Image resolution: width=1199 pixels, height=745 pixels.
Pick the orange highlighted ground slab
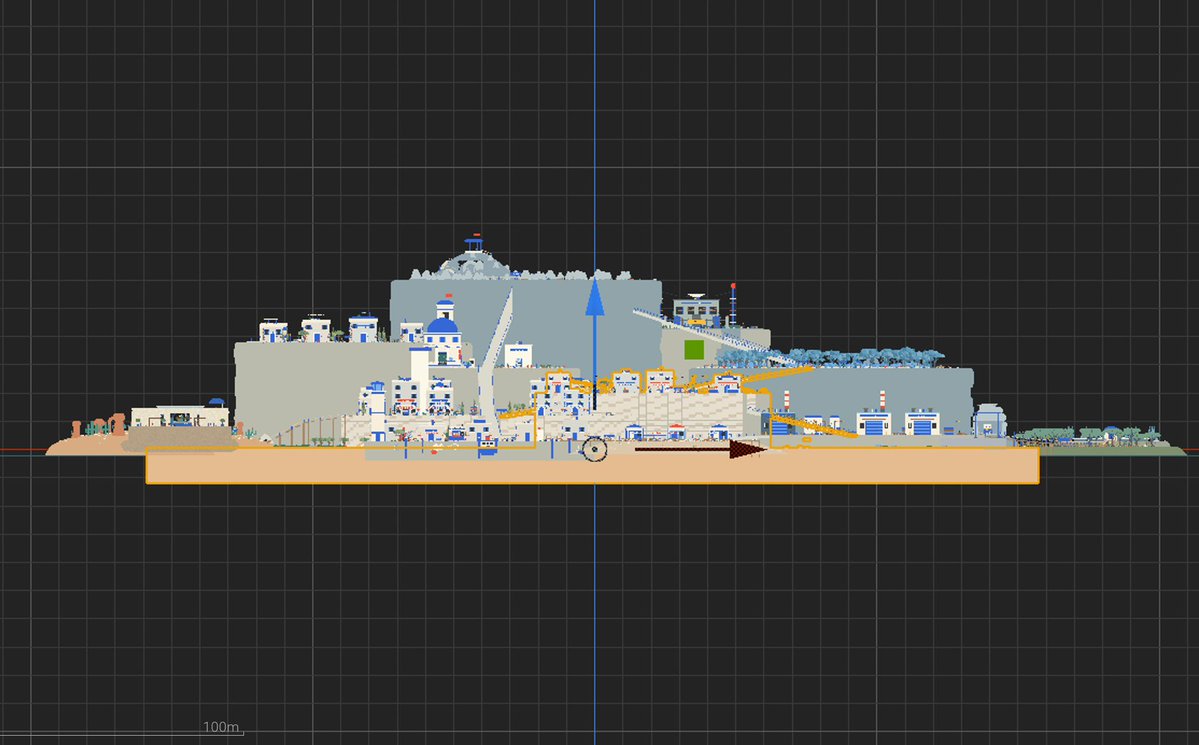point(592,465)
